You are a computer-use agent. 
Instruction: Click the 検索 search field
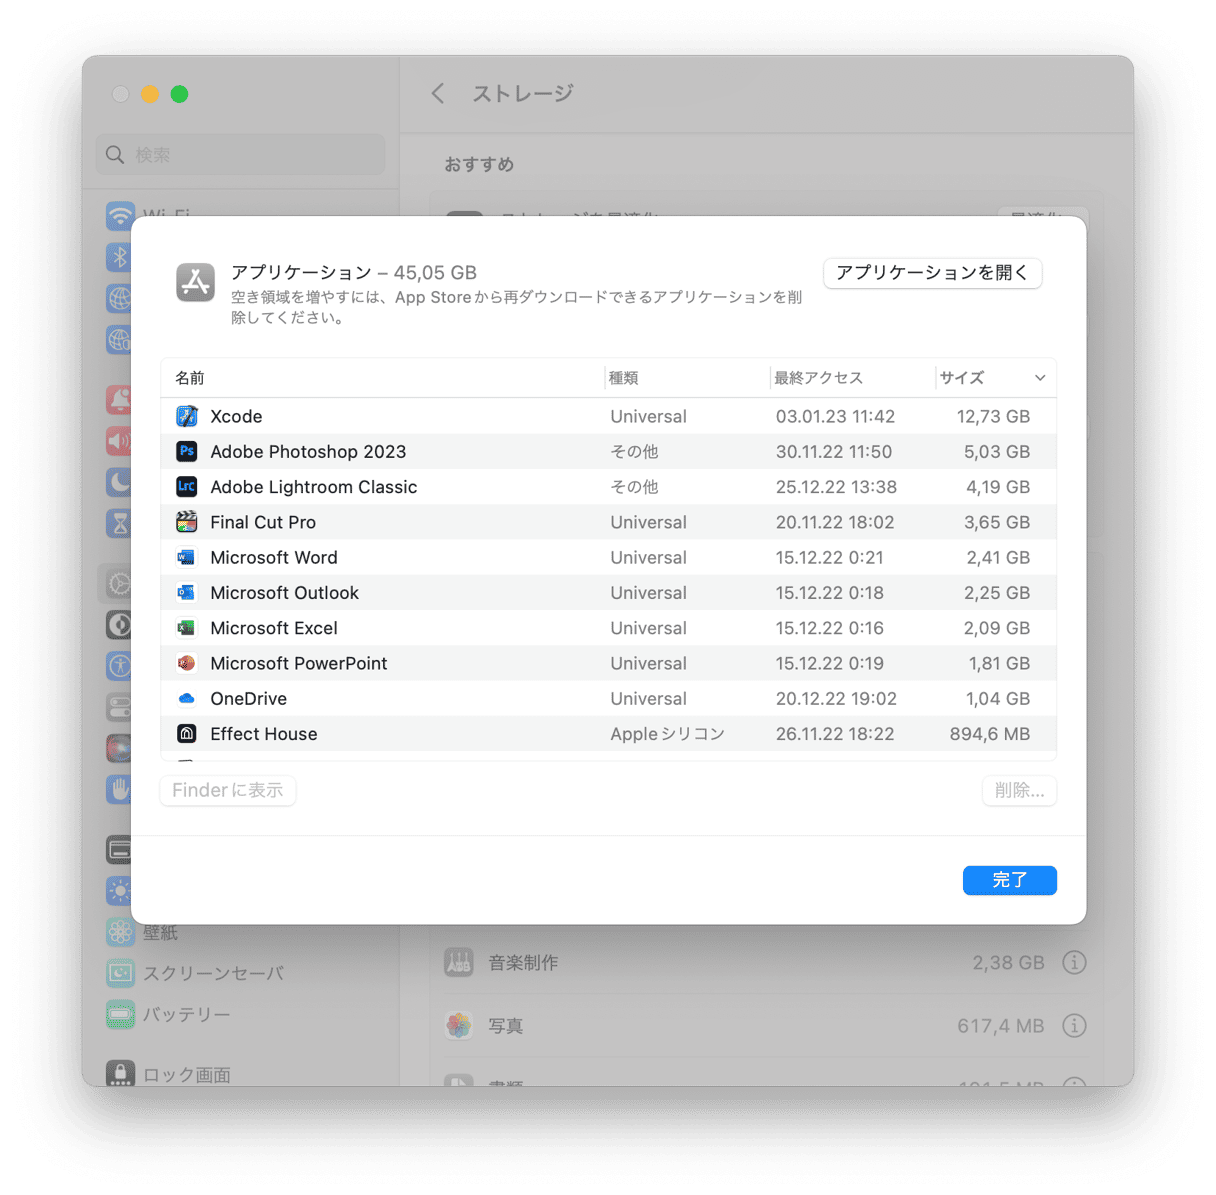(241, 155)
